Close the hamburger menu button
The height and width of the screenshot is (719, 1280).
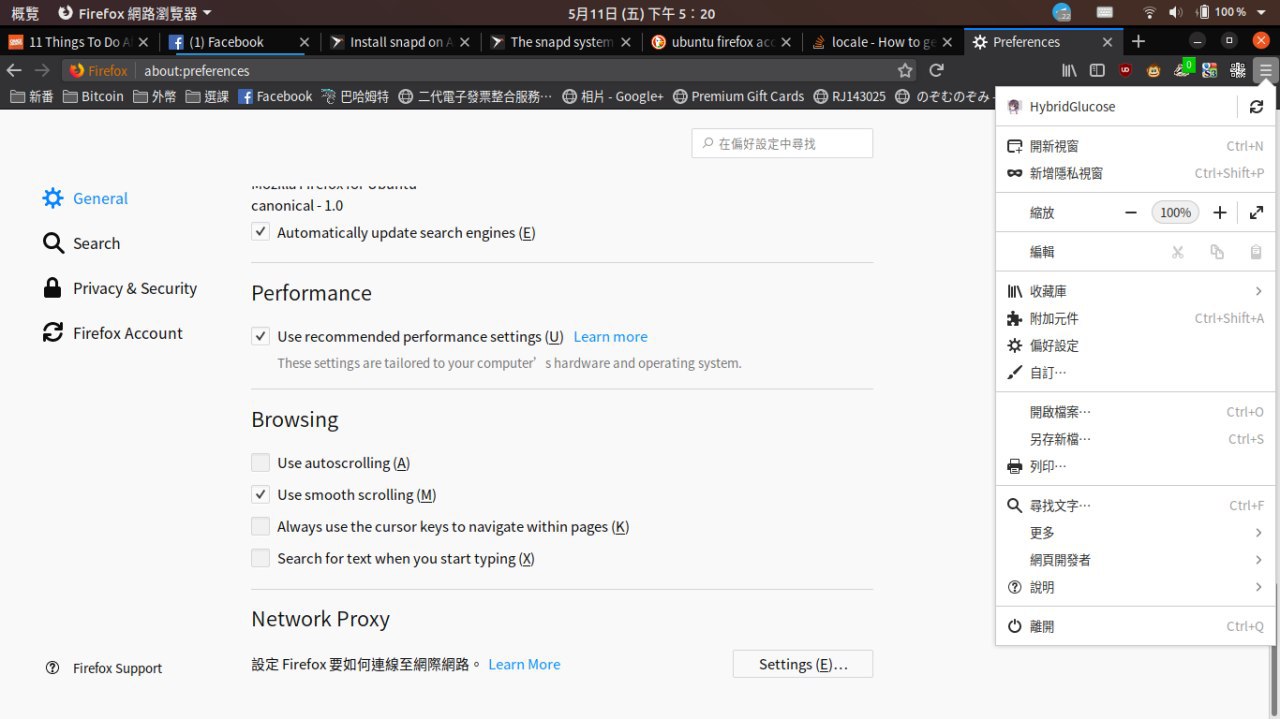coord(1266,71)
